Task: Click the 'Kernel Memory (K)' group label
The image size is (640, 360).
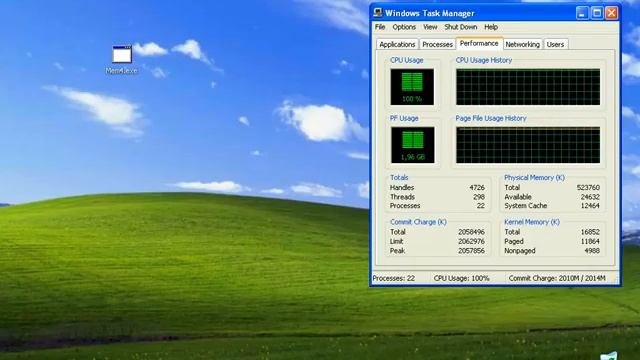Action: click(x=531, y=222)
